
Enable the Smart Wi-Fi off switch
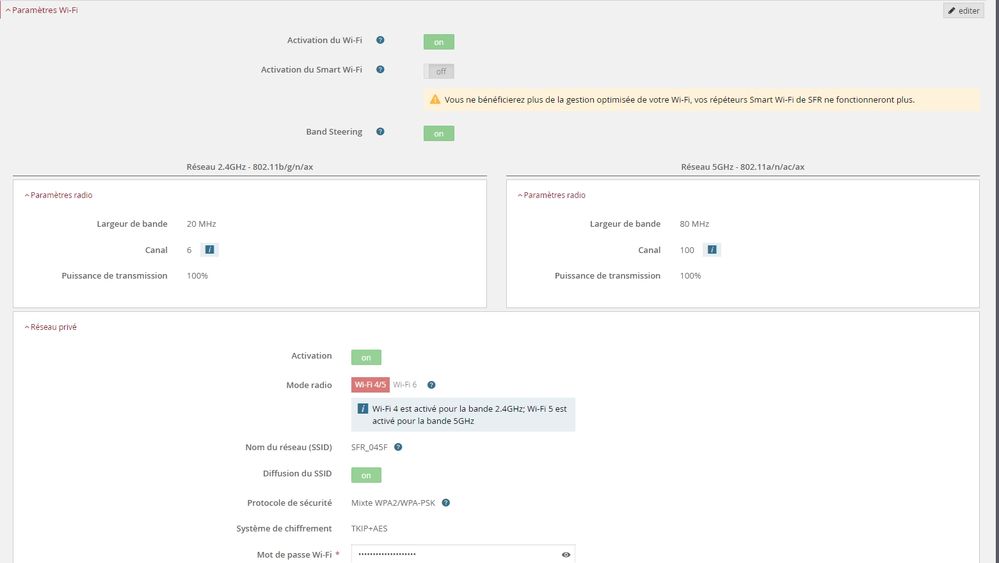439,71
